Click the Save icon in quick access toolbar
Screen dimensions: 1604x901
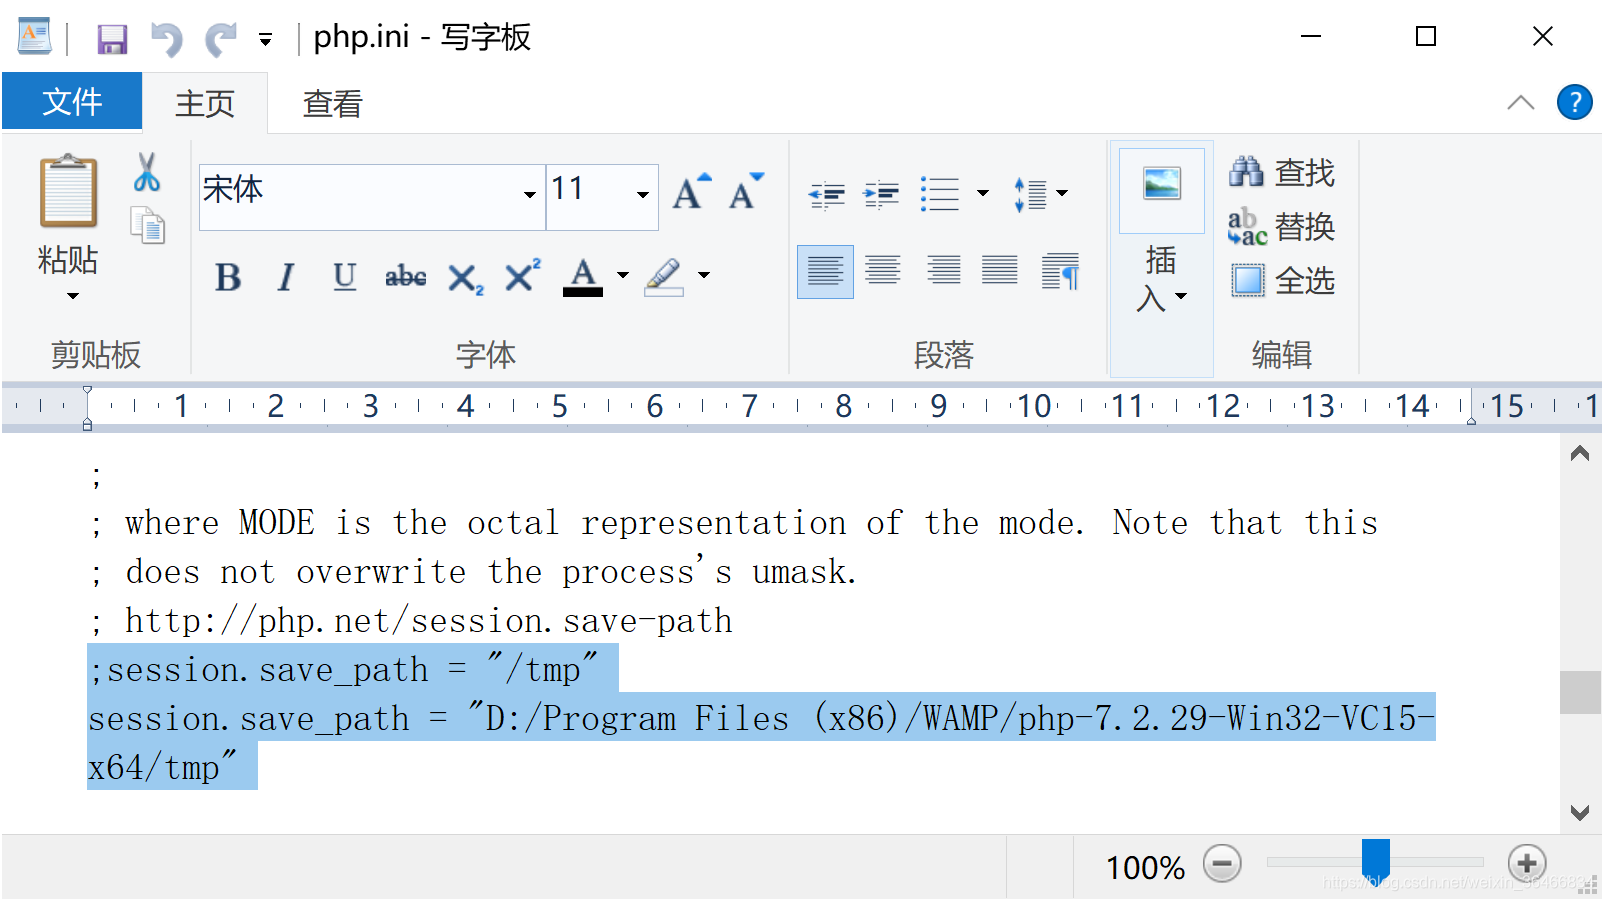coord(111,39)
